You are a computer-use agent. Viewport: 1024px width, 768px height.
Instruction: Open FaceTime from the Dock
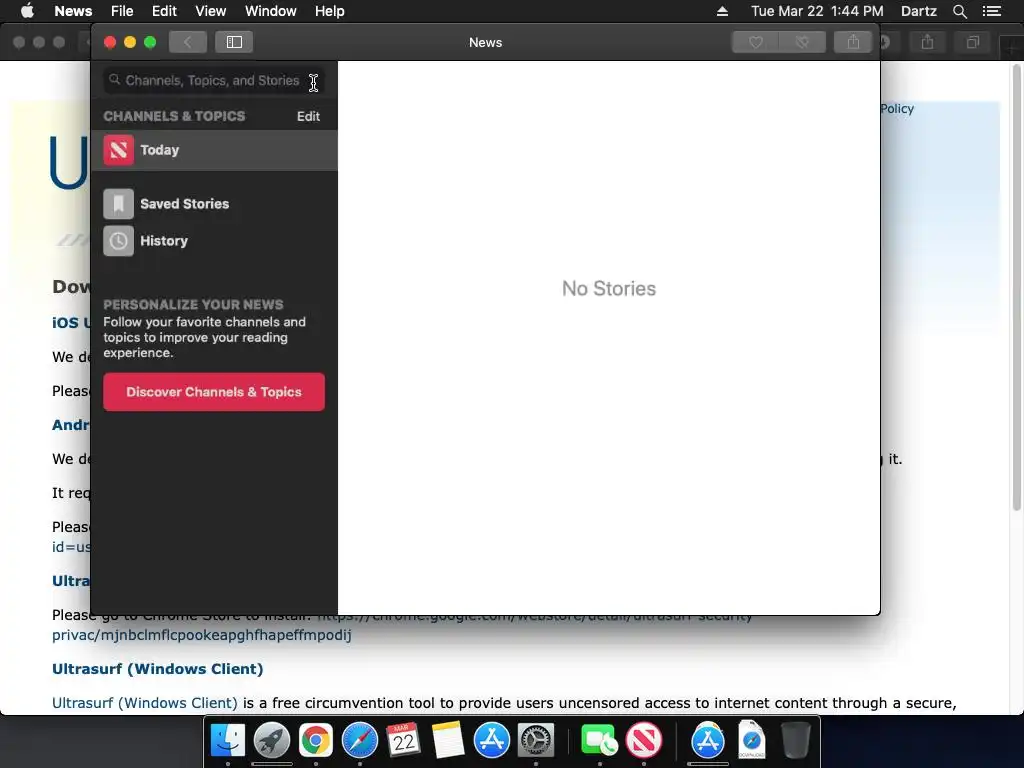[599, 740]
